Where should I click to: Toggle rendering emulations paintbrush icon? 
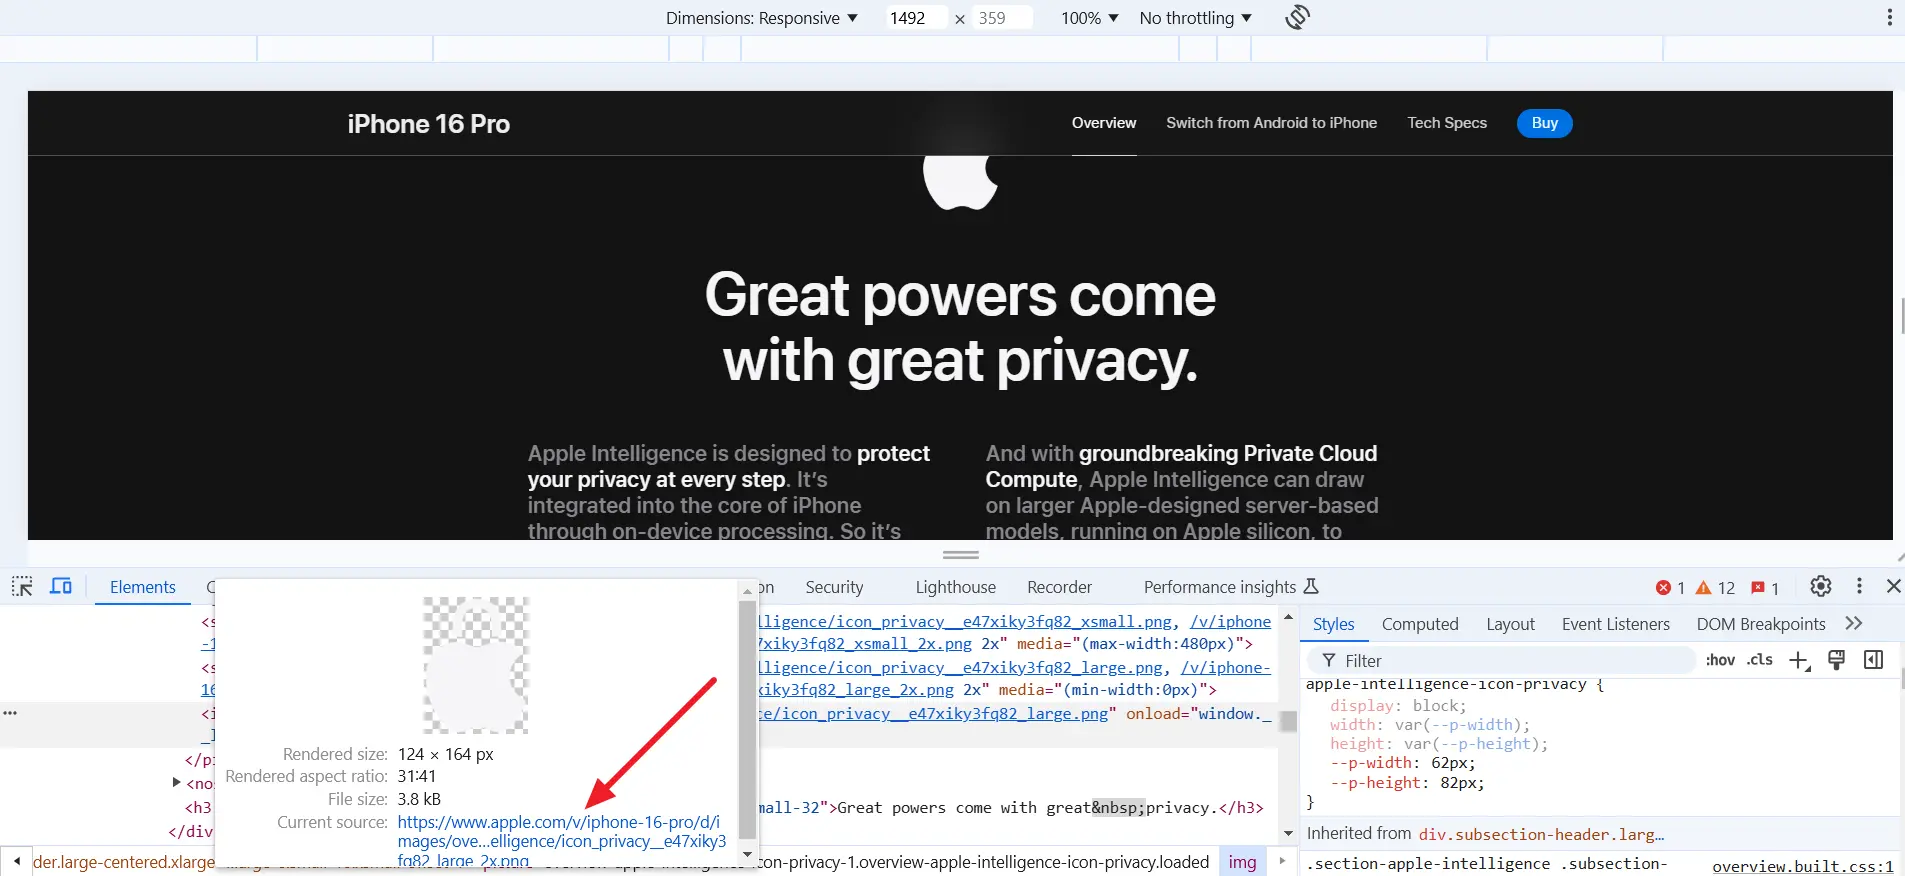point(1837,660)
